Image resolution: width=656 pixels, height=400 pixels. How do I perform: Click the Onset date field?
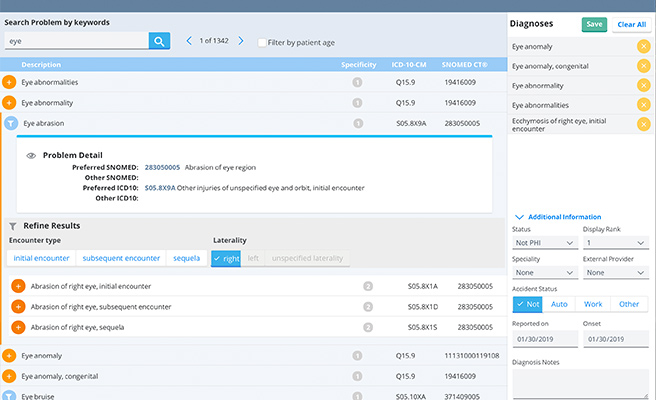(616, 339)
